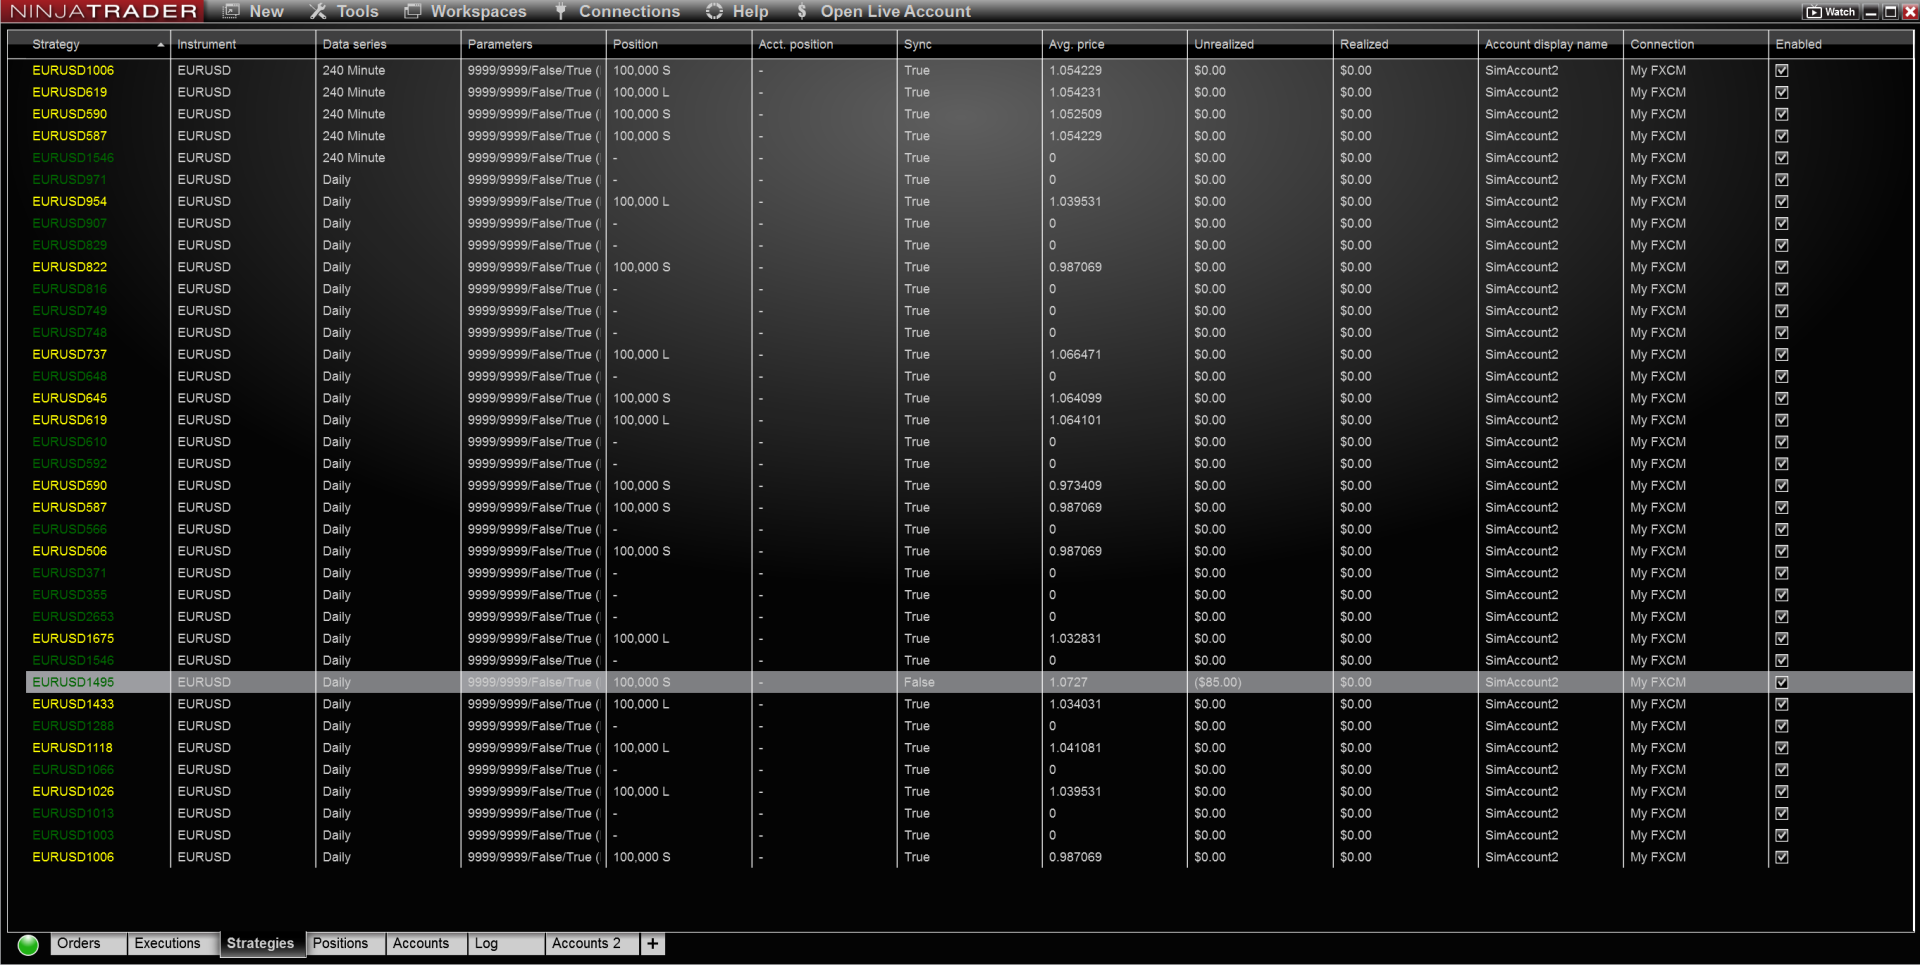
Task: Sort by the Position column header
Action: [678, 45]
